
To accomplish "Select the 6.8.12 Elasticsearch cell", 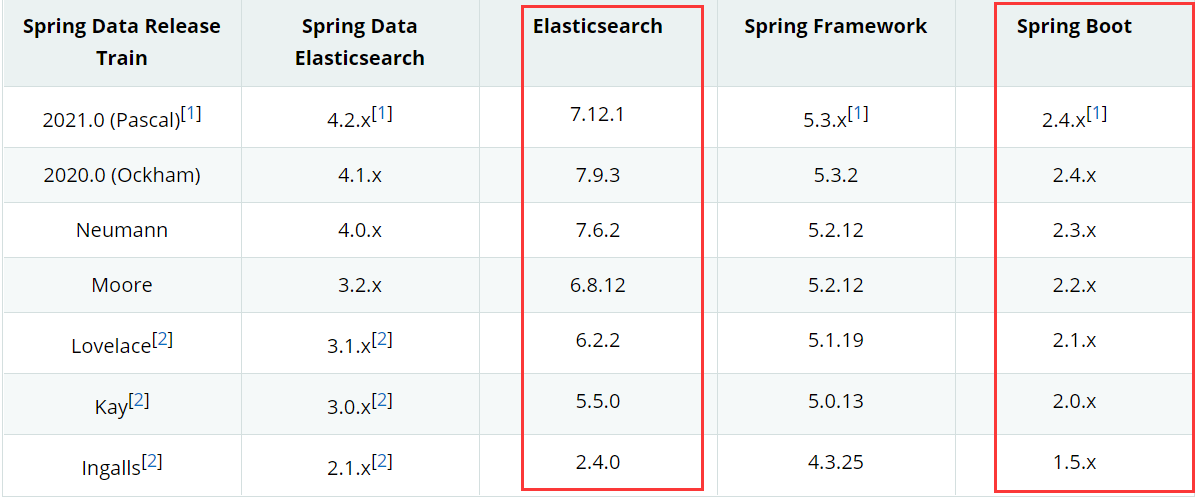I will click(x=598, y=285).
